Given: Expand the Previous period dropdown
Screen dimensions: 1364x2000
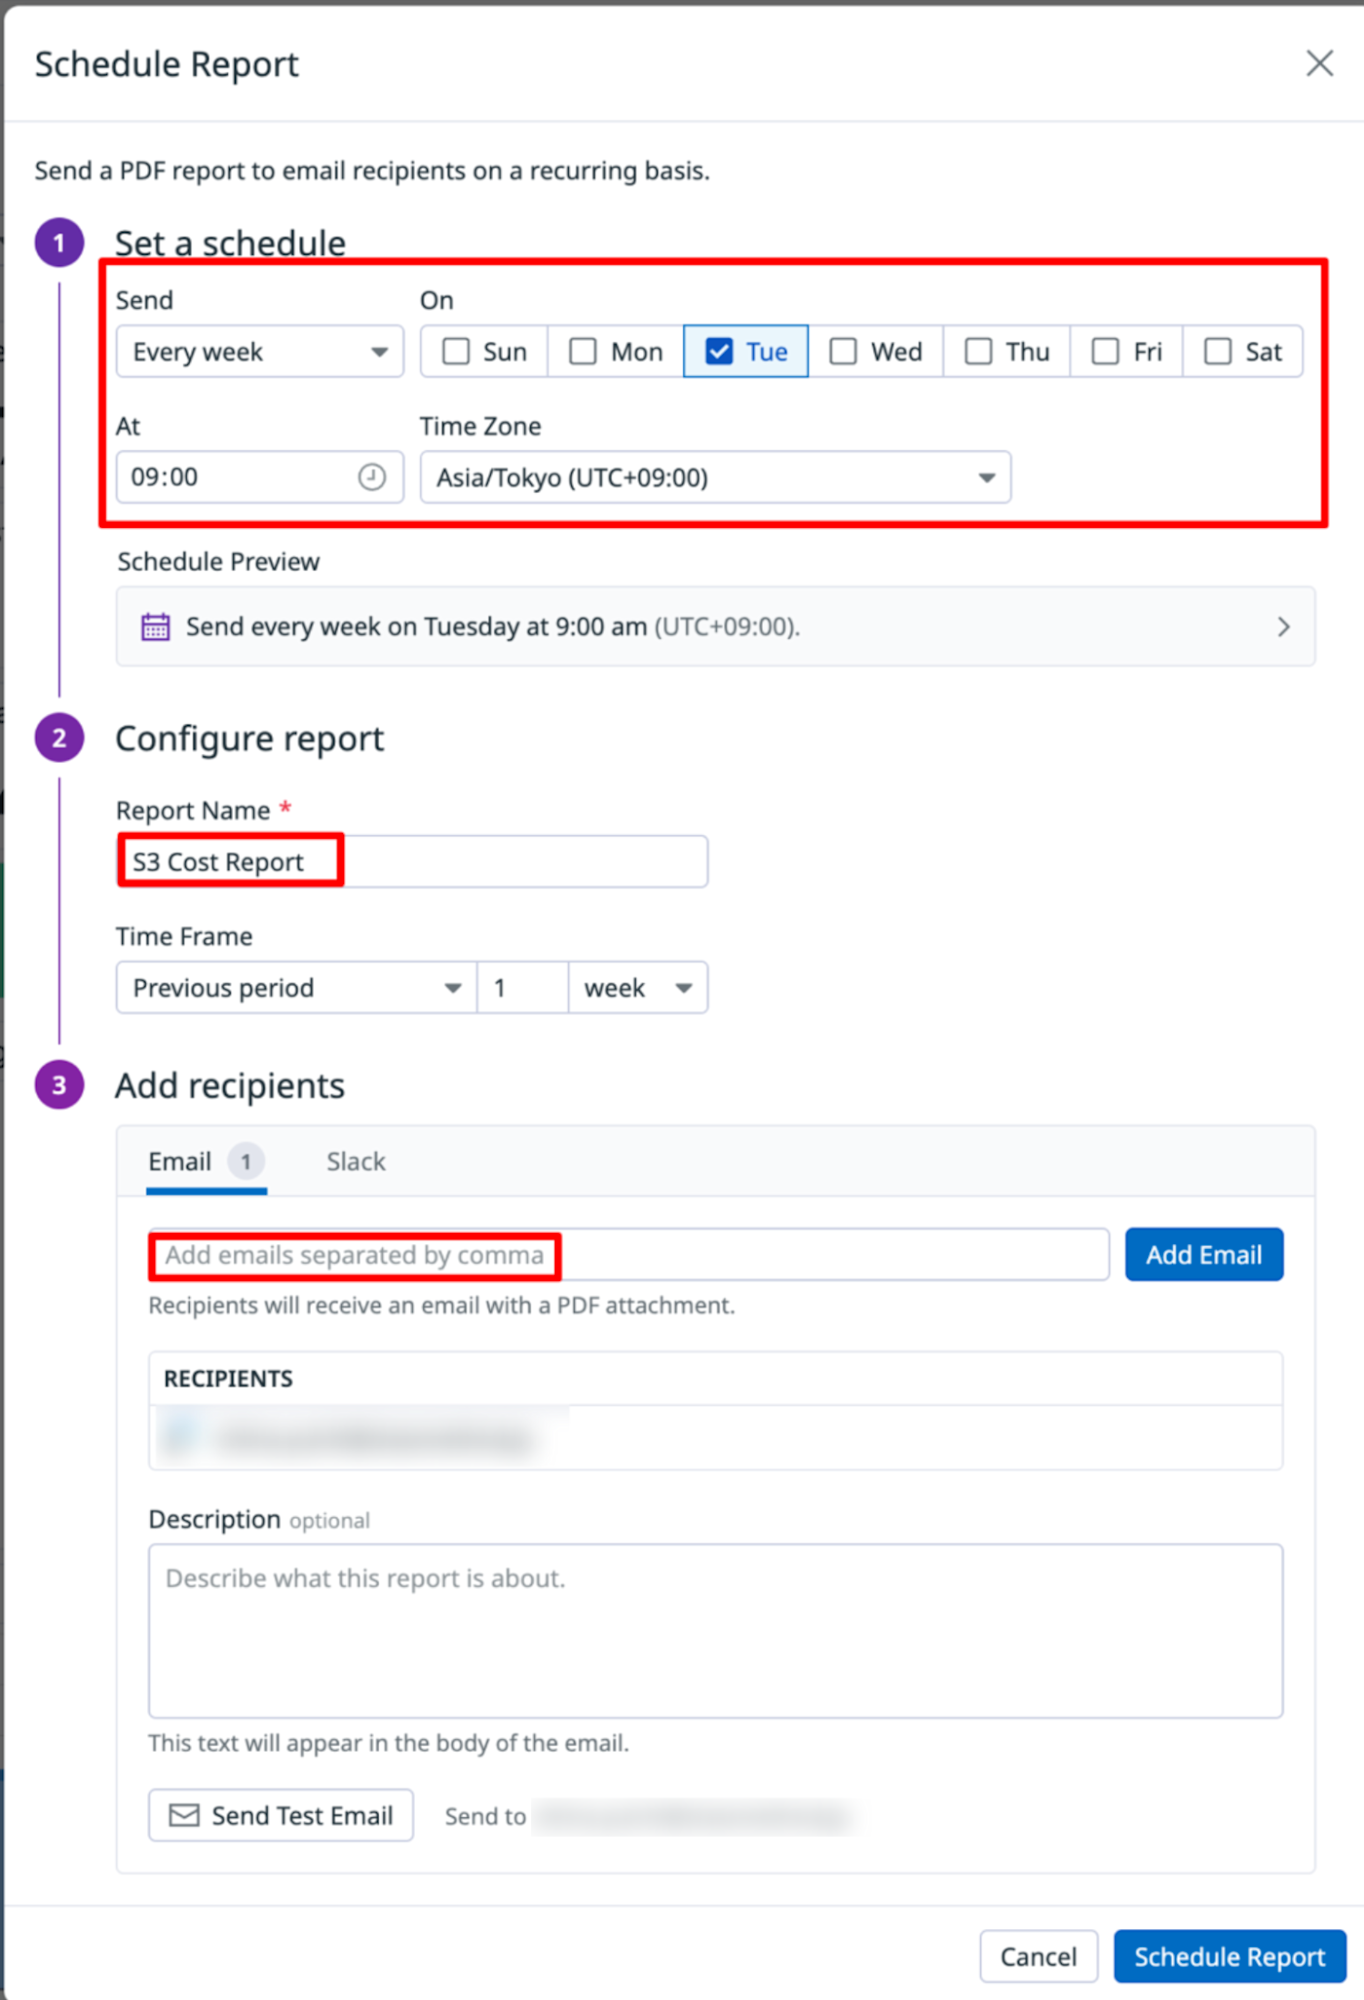Looking at the screenshot, I should click(296, 988).
